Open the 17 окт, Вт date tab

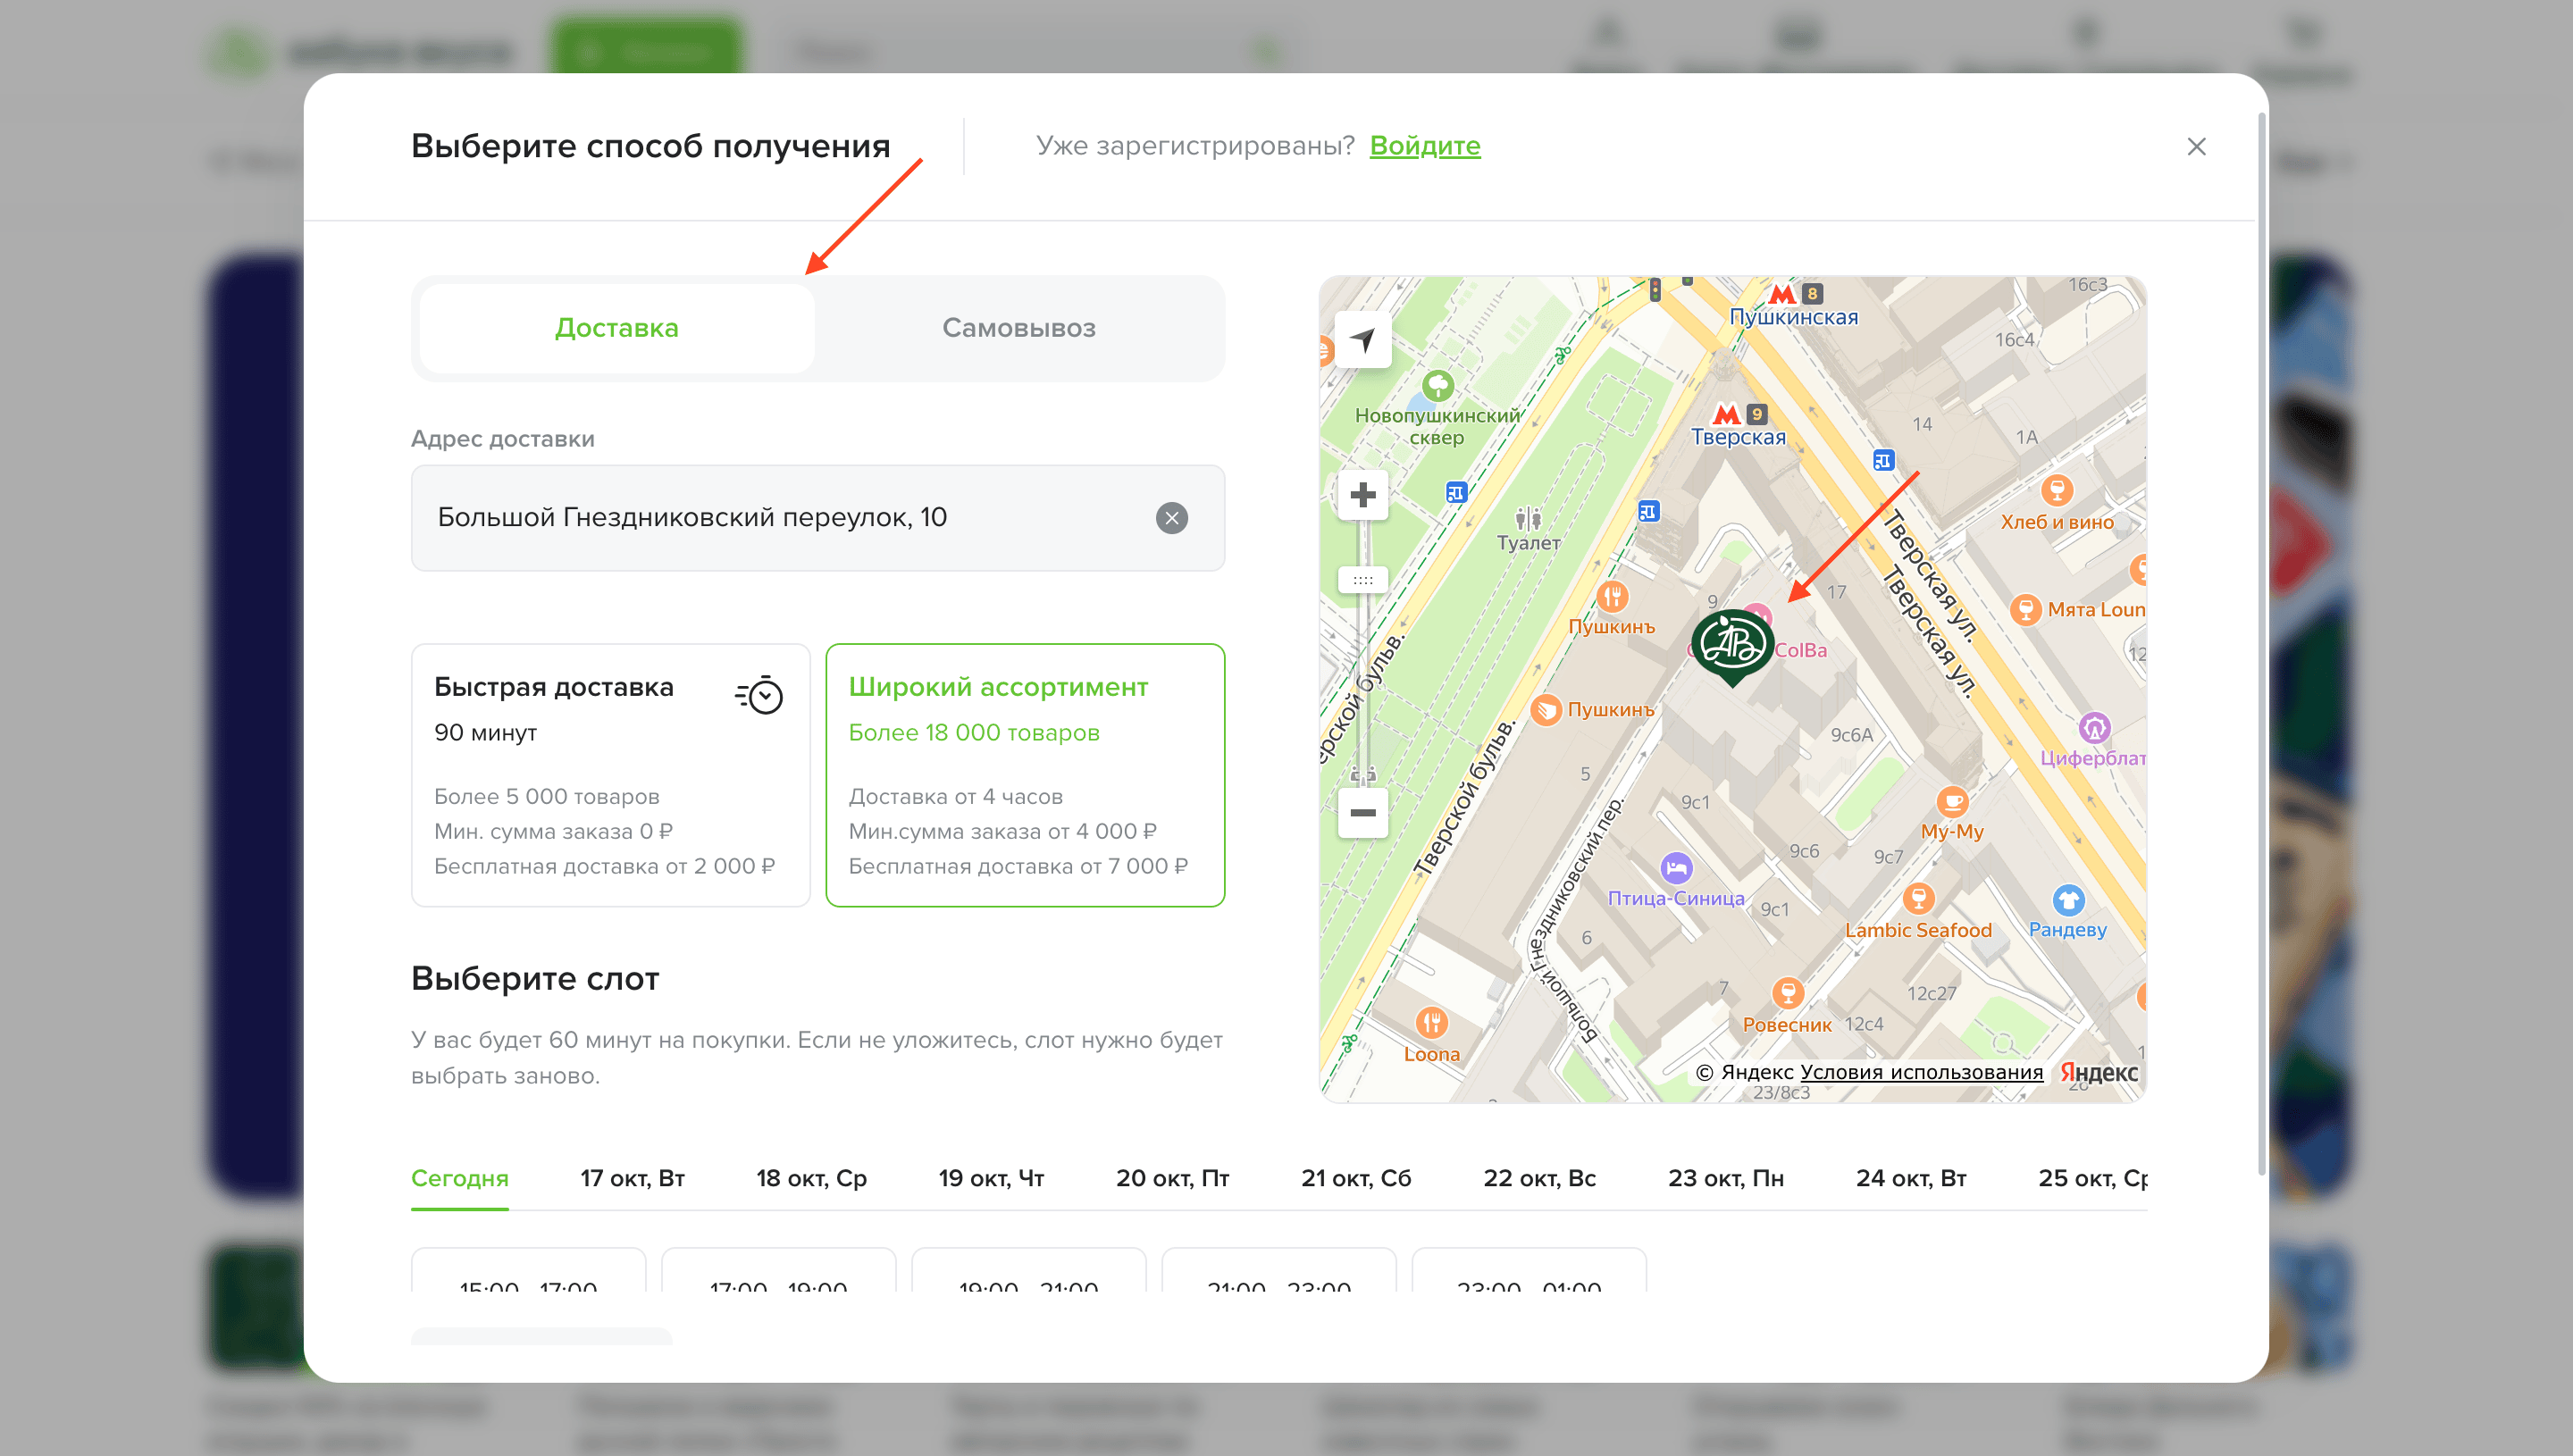[632, 1178]
